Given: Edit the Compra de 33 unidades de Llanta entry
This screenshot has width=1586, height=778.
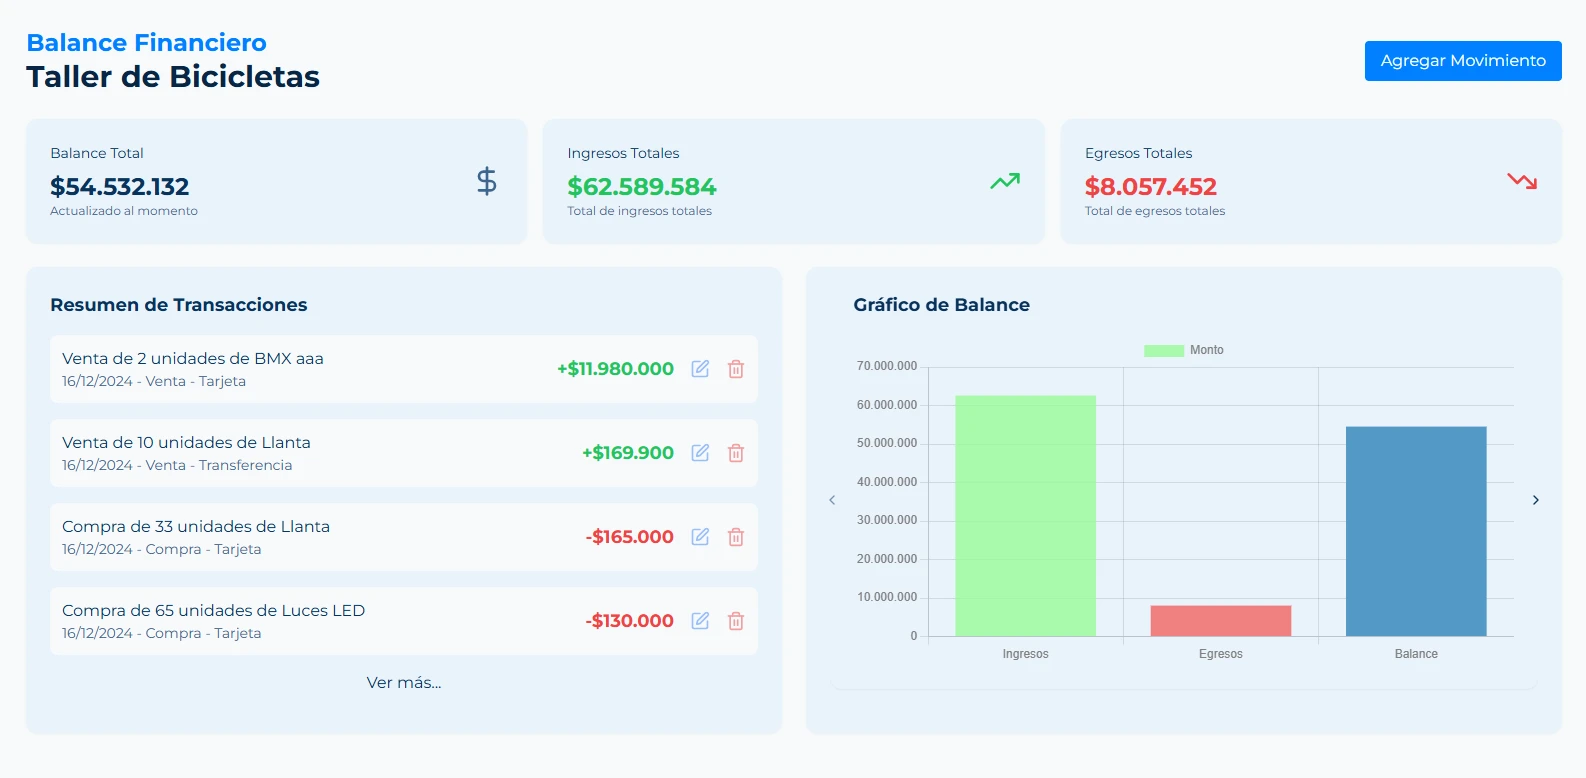Looking at the screenshot, I should 700,537.
